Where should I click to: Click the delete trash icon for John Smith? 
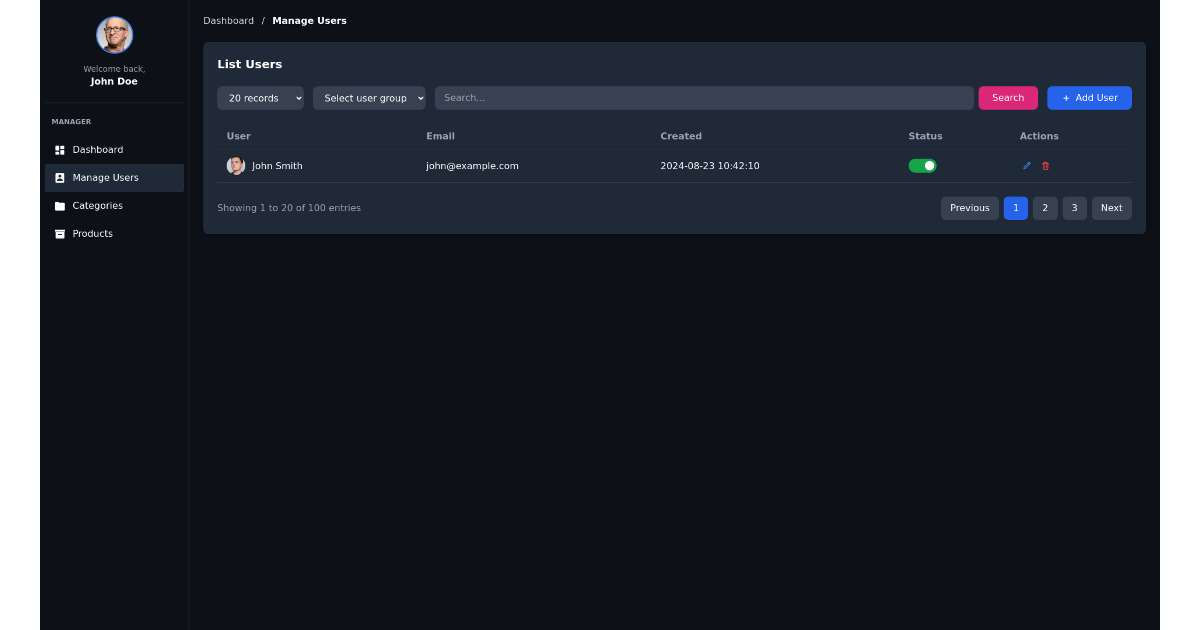click(1045, 166)
